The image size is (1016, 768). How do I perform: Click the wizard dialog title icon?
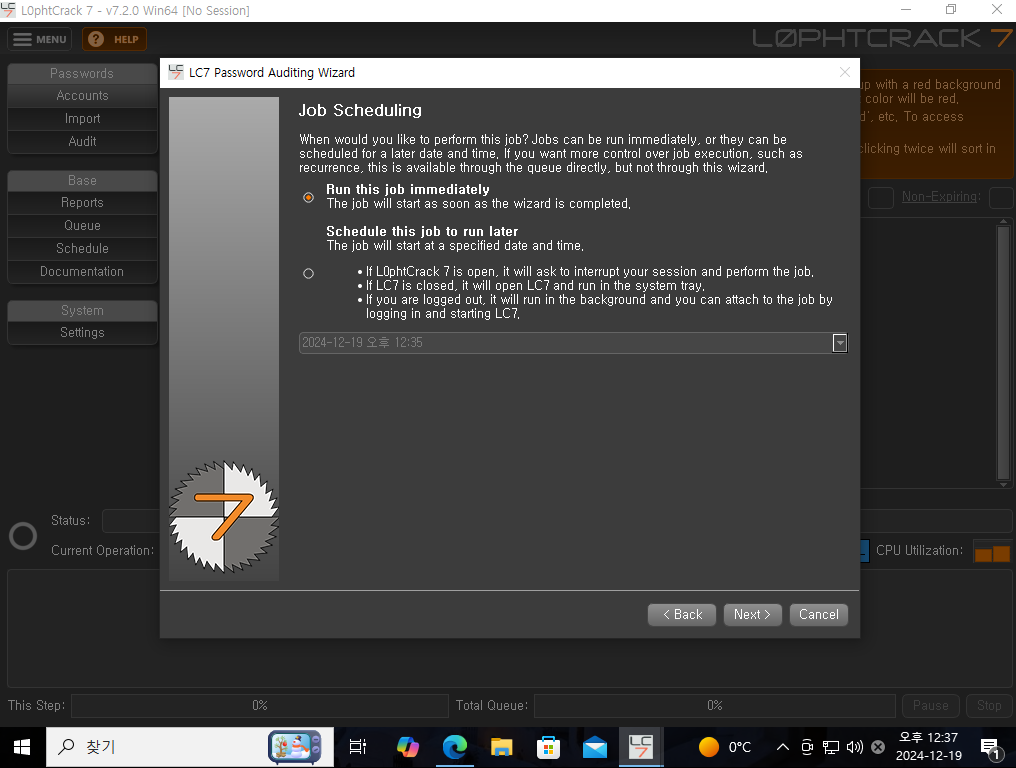point(176,73)
